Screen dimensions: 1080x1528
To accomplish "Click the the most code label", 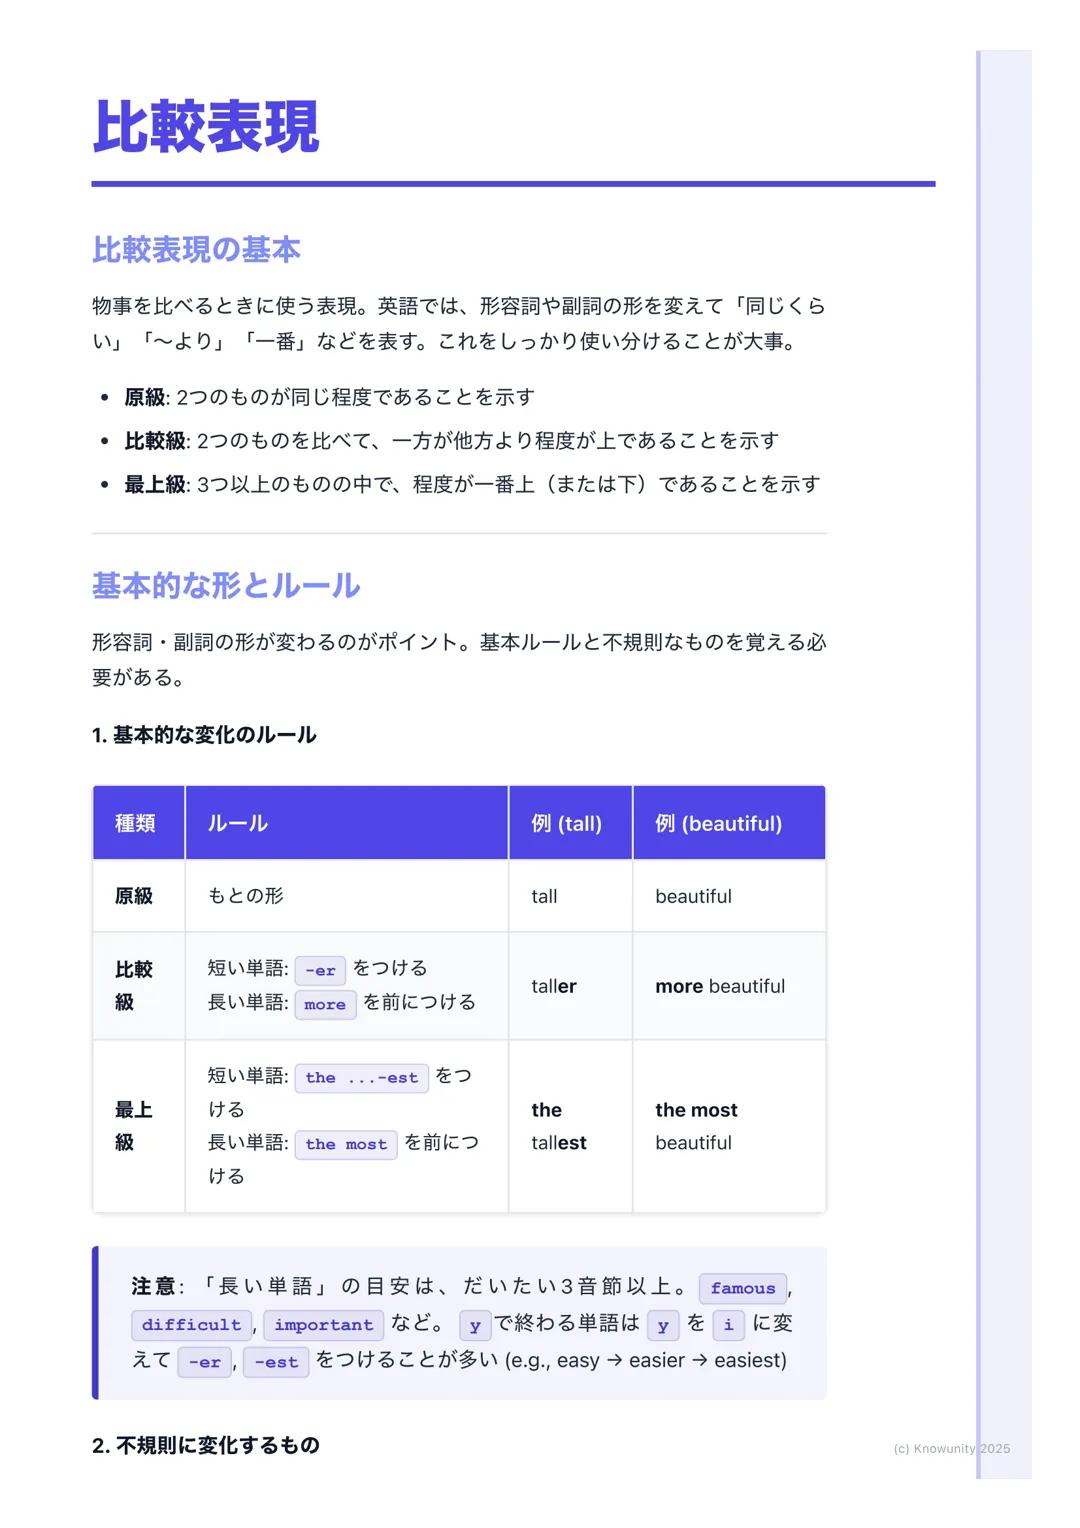I will 345,1144.
